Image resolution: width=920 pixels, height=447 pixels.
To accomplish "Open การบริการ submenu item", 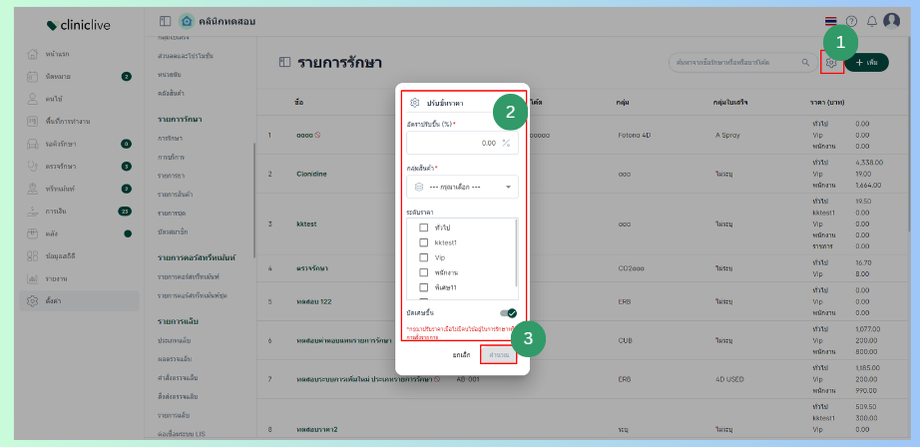I will [x=171, y=157].
